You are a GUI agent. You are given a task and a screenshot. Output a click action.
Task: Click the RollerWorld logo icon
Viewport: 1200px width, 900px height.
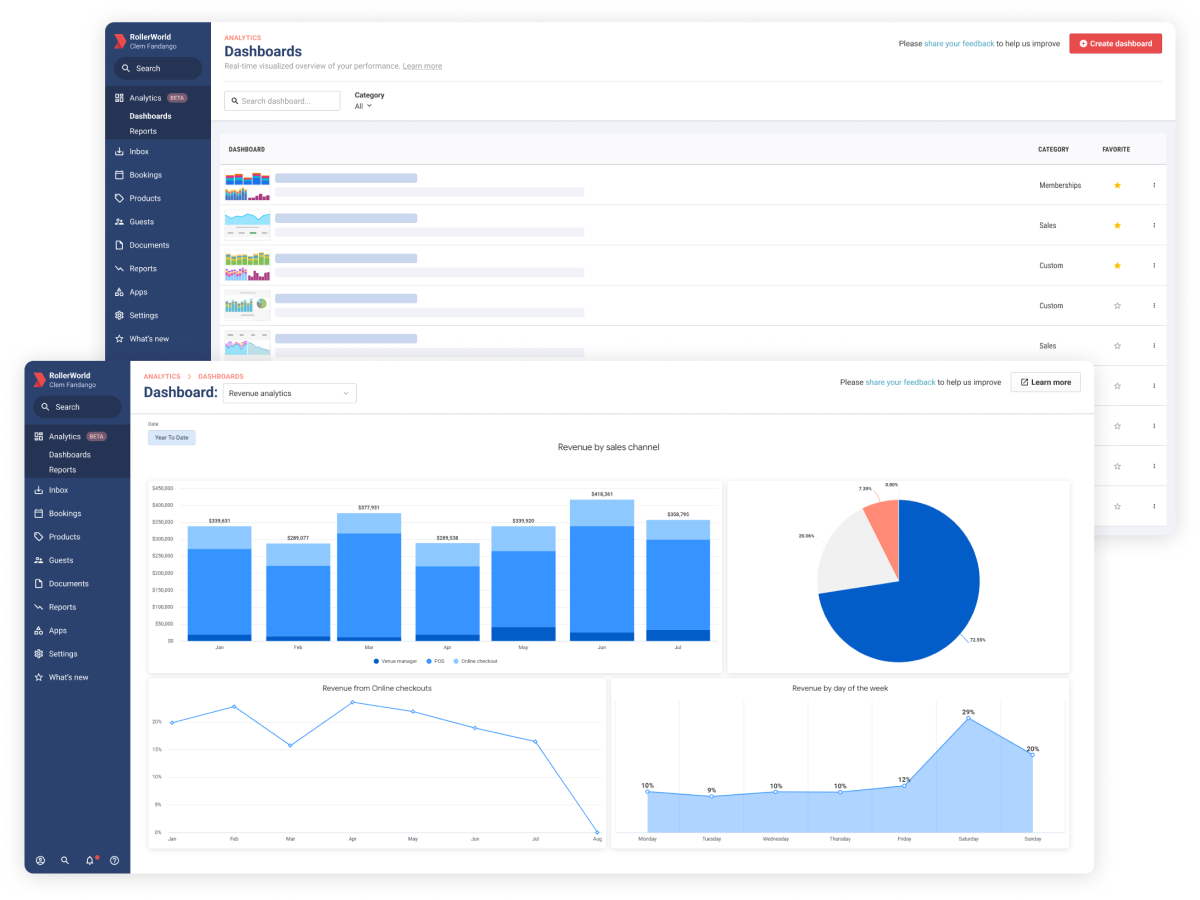(x=39, y=379)
